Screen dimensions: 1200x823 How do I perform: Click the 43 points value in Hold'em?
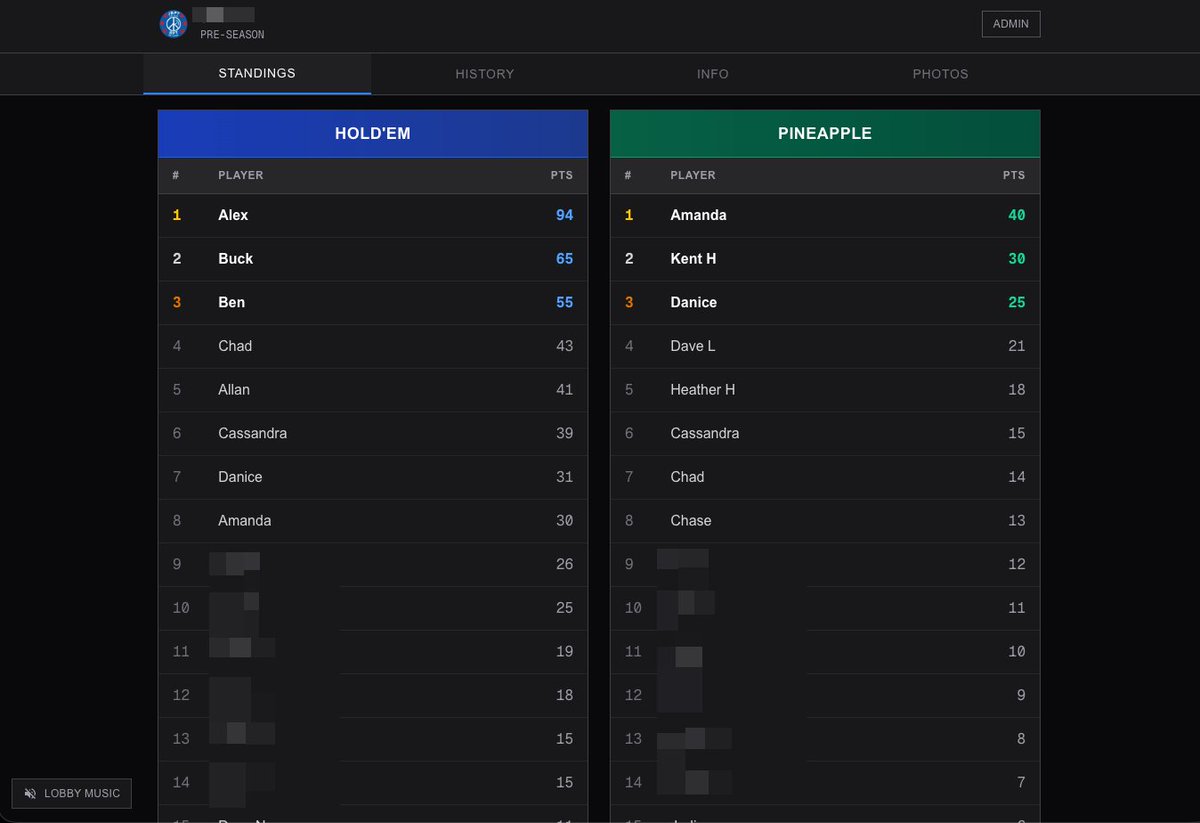coord(565,346)
